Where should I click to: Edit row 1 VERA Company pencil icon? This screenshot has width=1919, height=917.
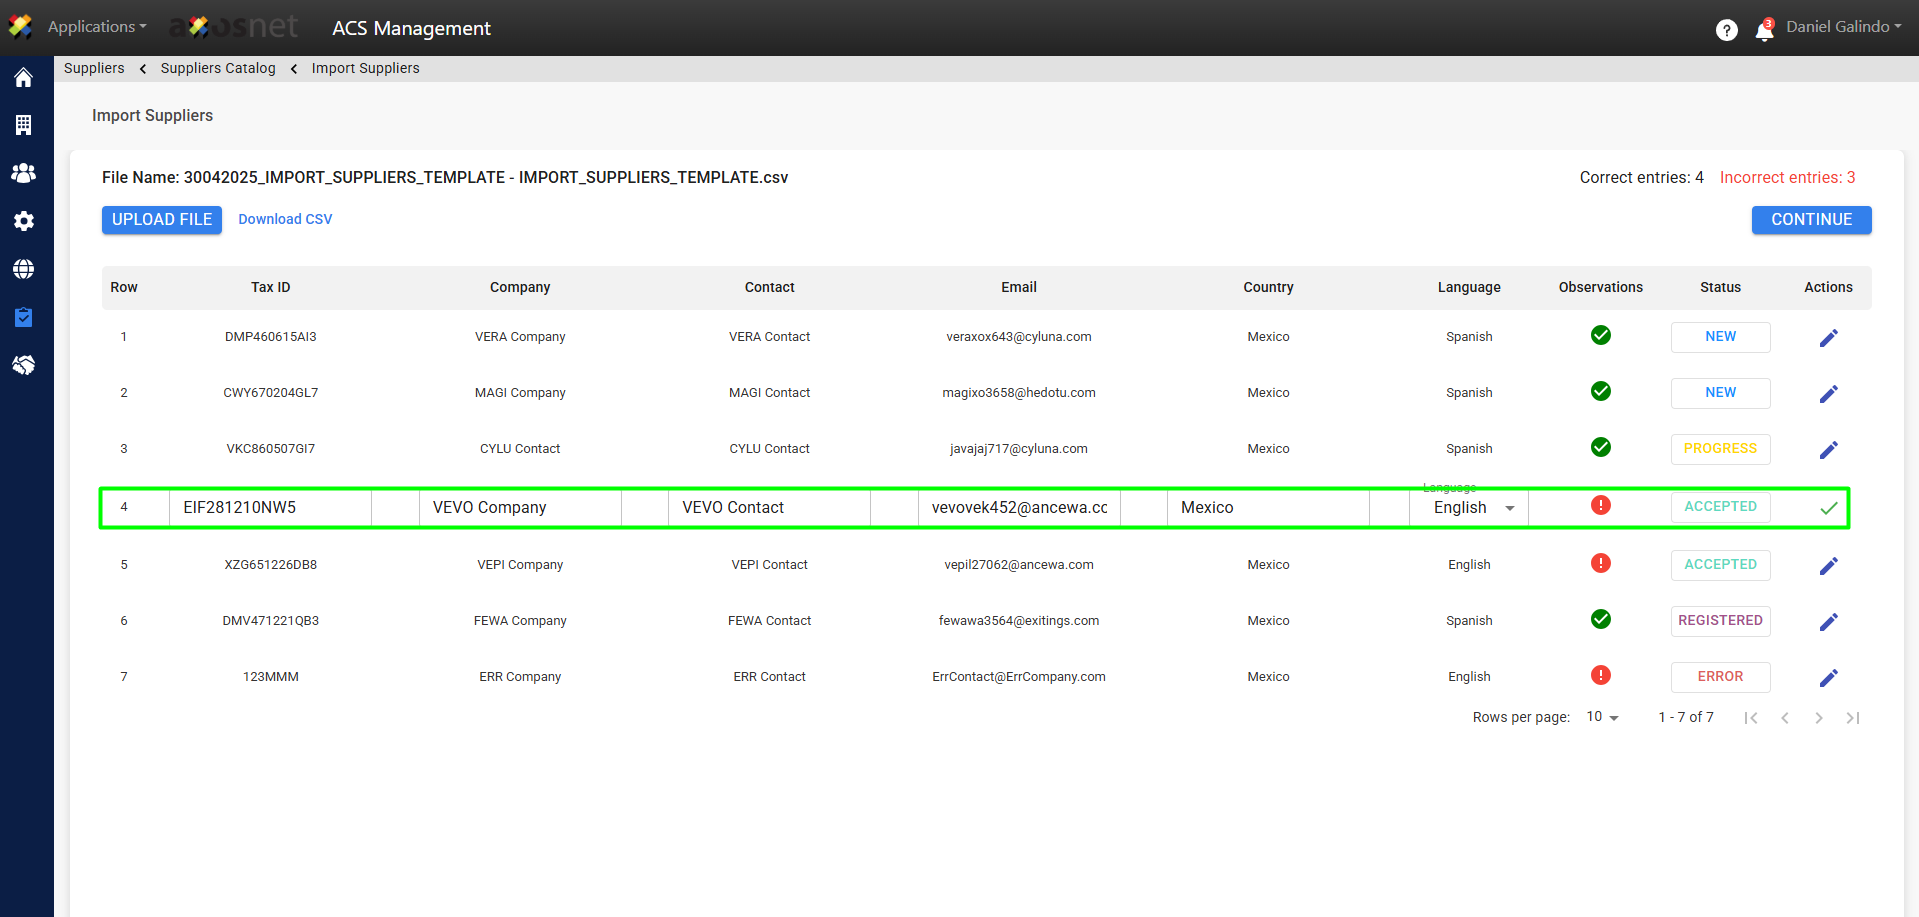[x=1829, y=338]
